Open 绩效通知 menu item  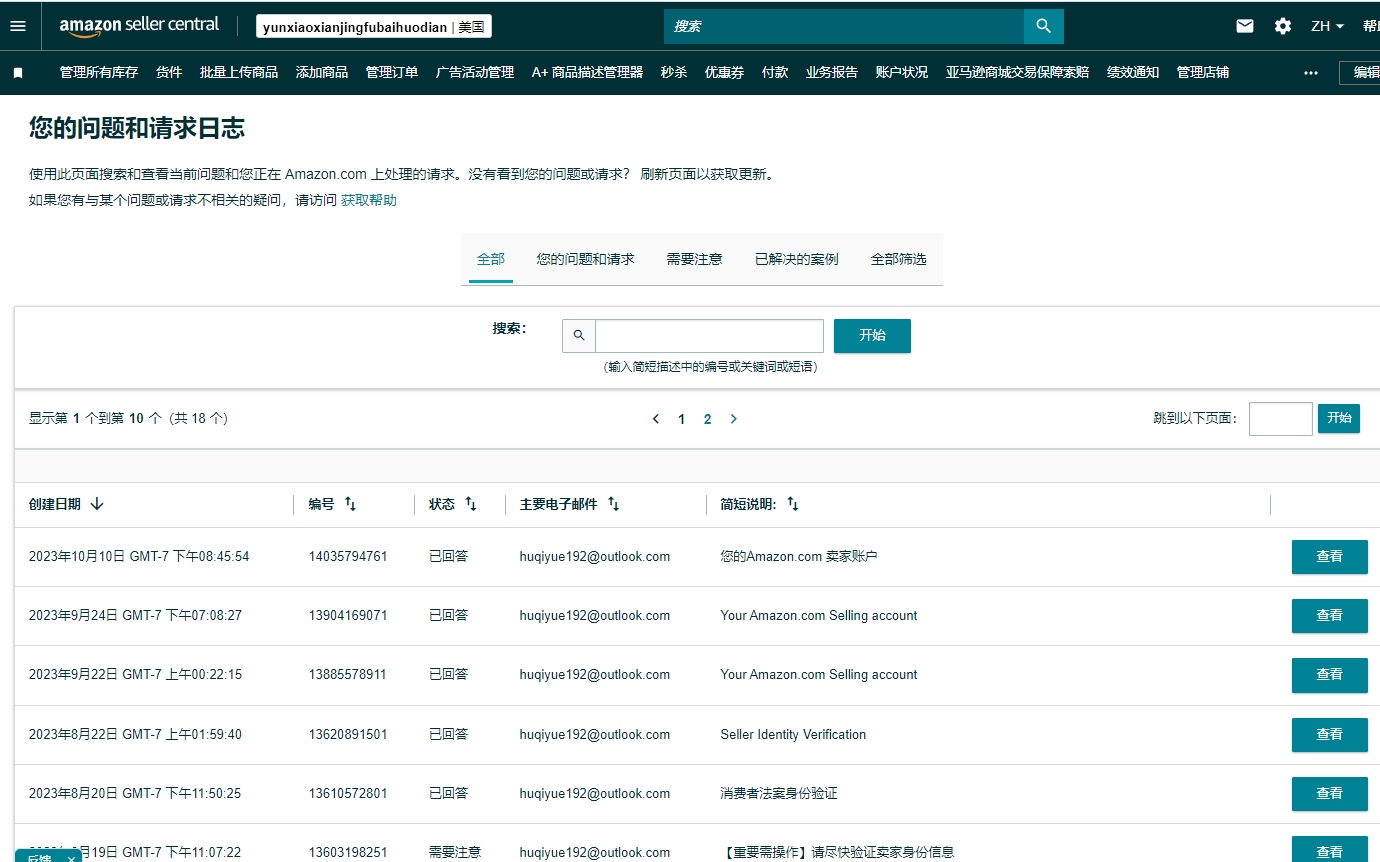pyautogui.click(x=1133, y=72)
